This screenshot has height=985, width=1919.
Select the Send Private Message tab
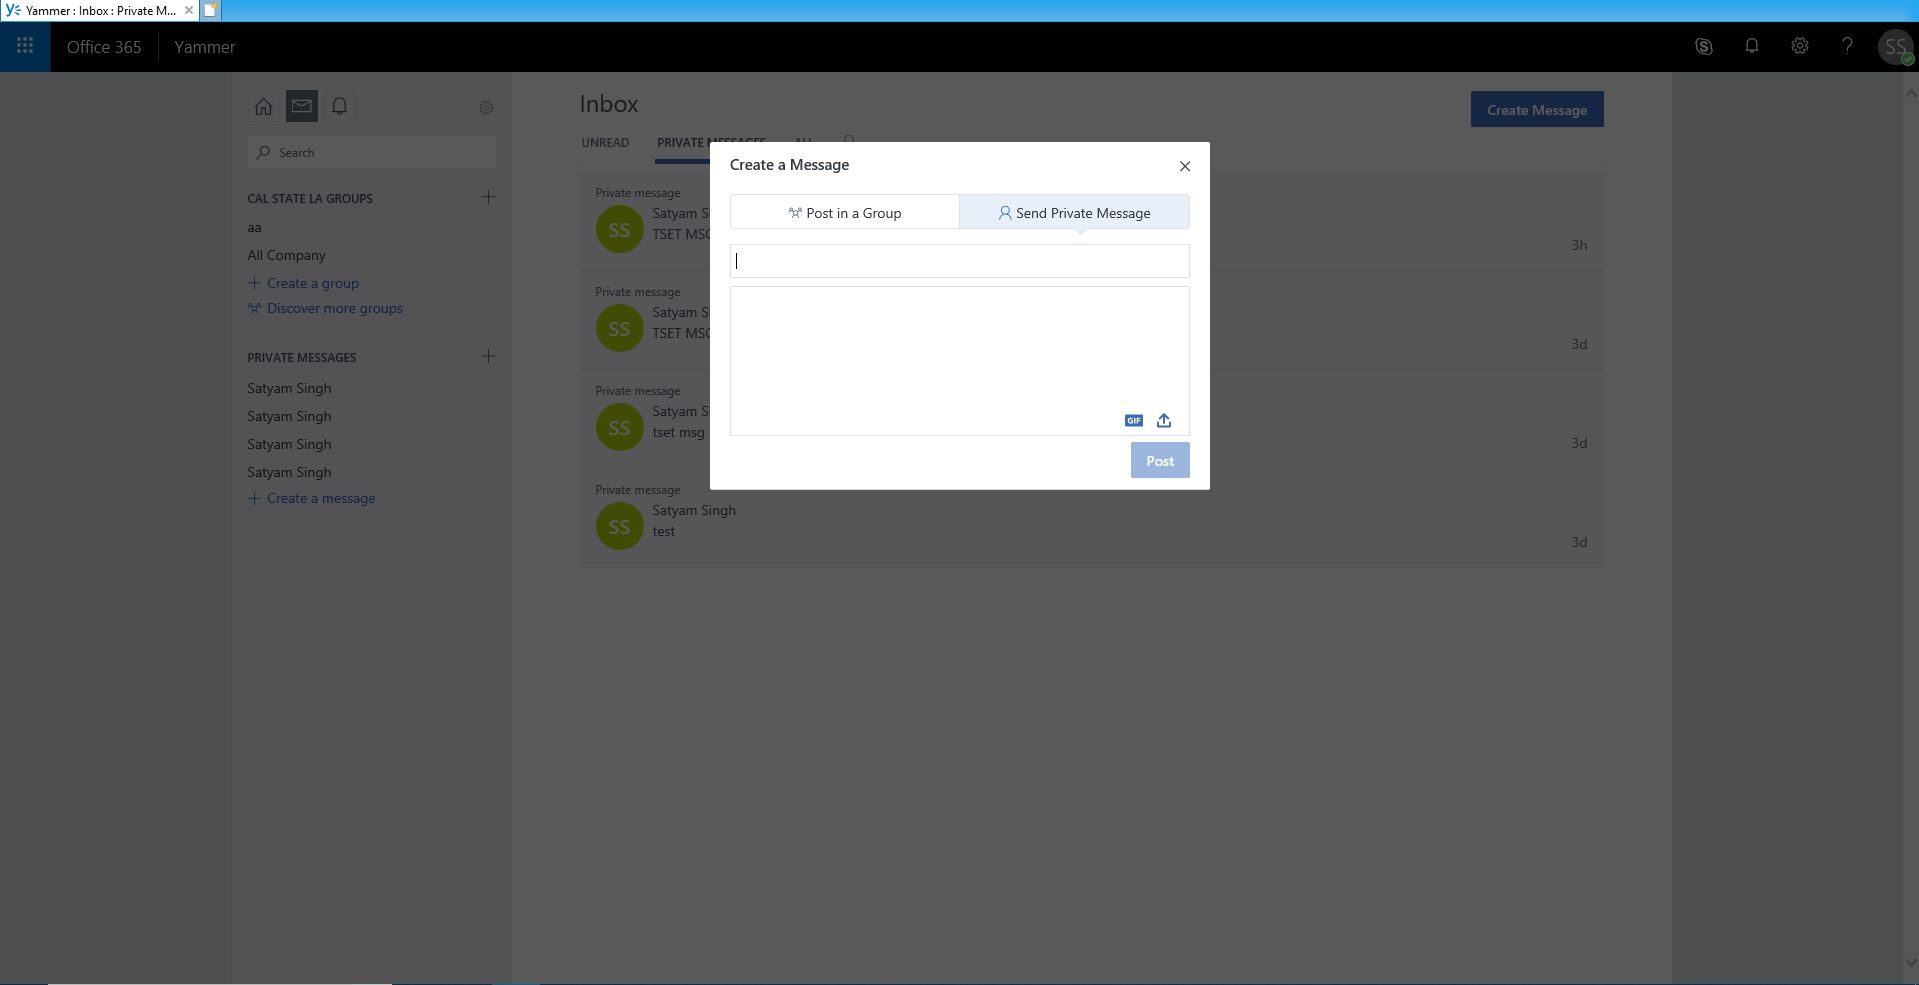1075,212
